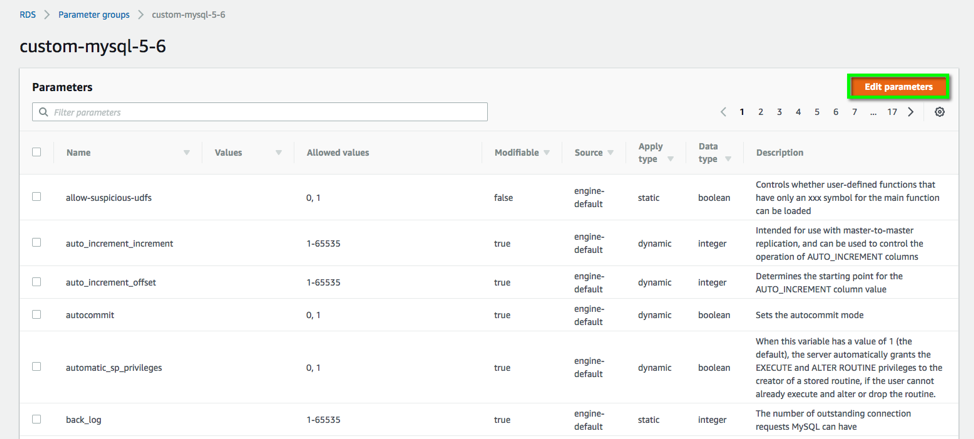
Task: Navigate to Parameter groups breadcrumb
Action: (94, 15)
